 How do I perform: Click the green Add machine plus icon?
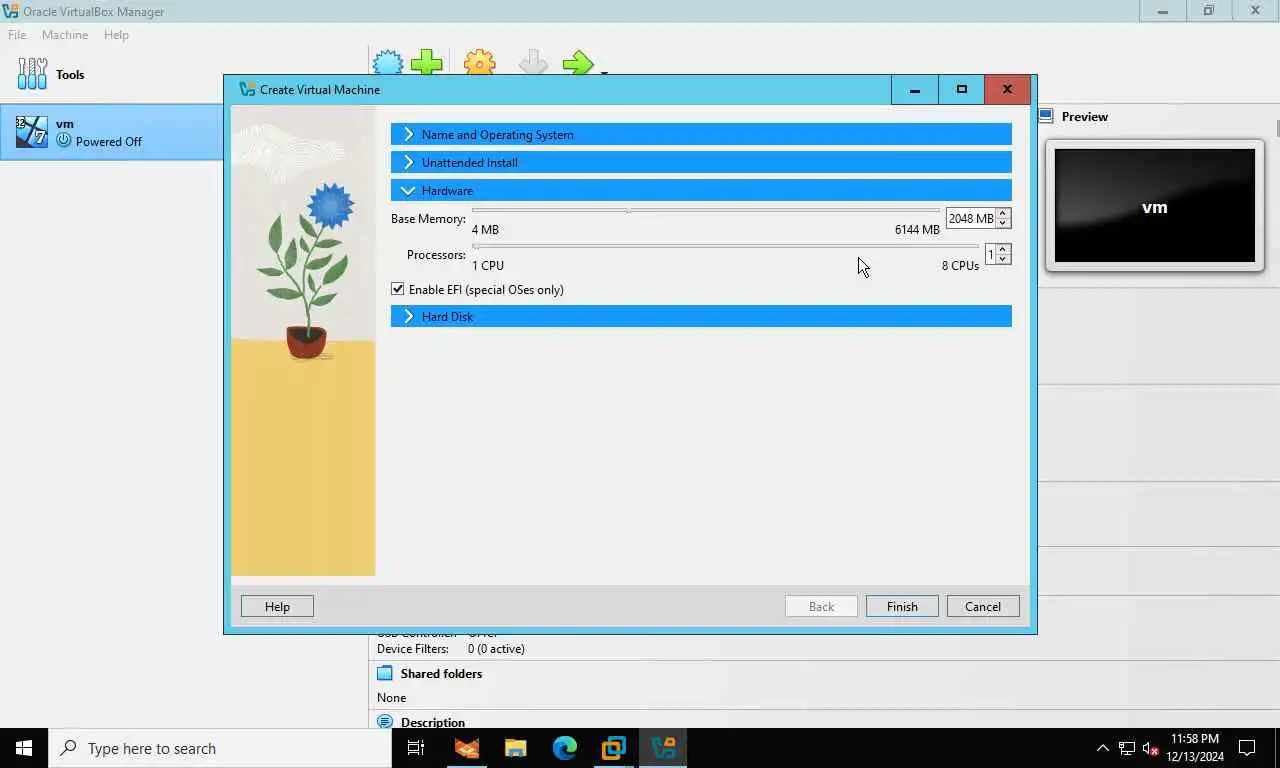[427, 63]
